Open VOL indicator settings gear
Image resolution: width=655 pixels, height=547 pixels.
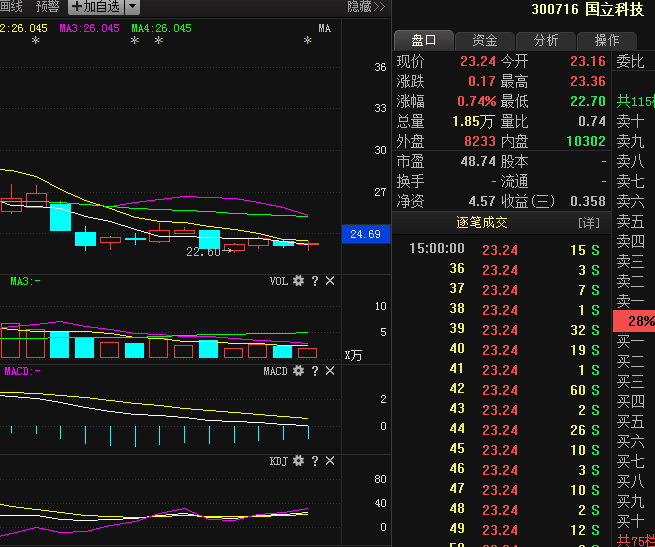[x=298, y=281]
